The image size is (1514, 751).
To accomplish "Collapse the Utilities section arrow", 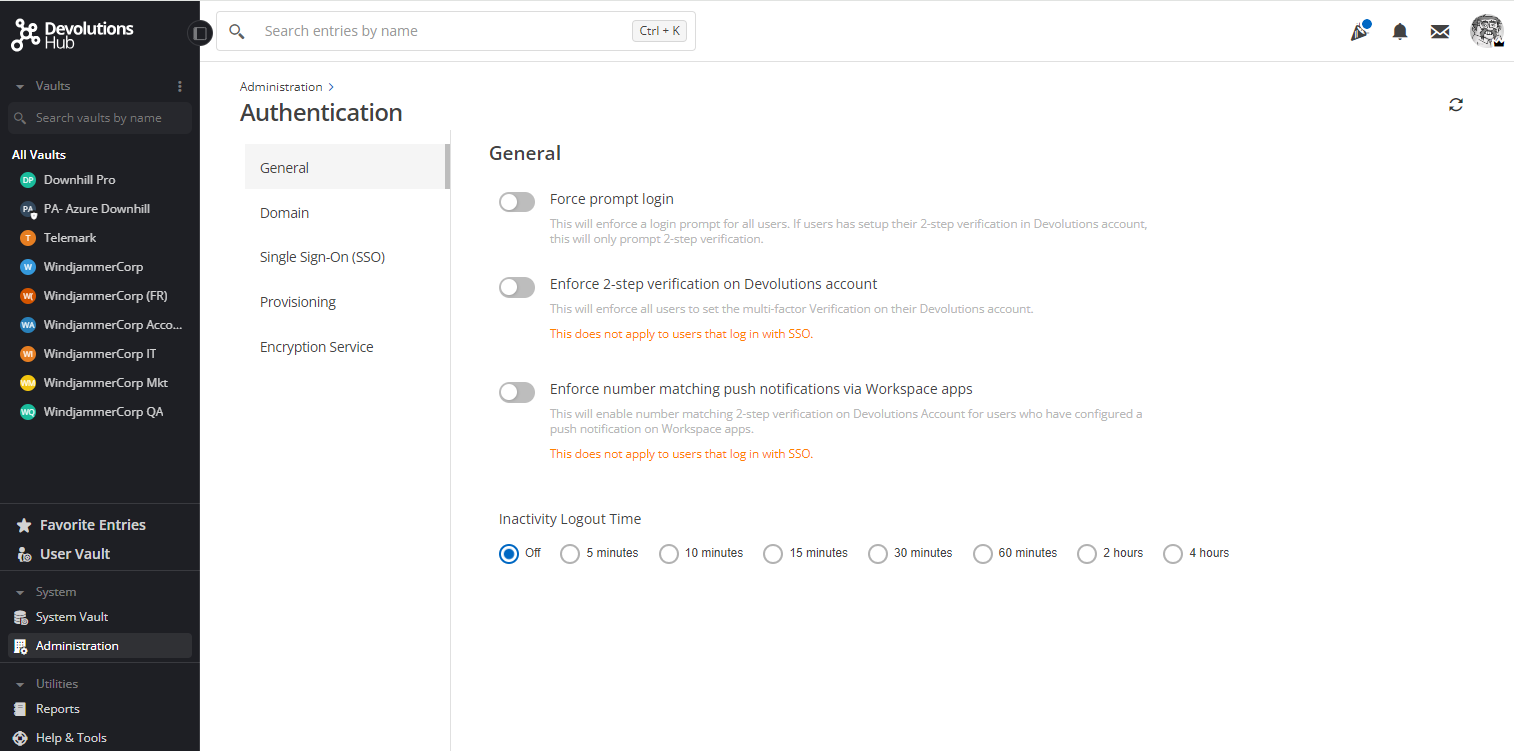I will pyautogui.click(x=20, y=684).
